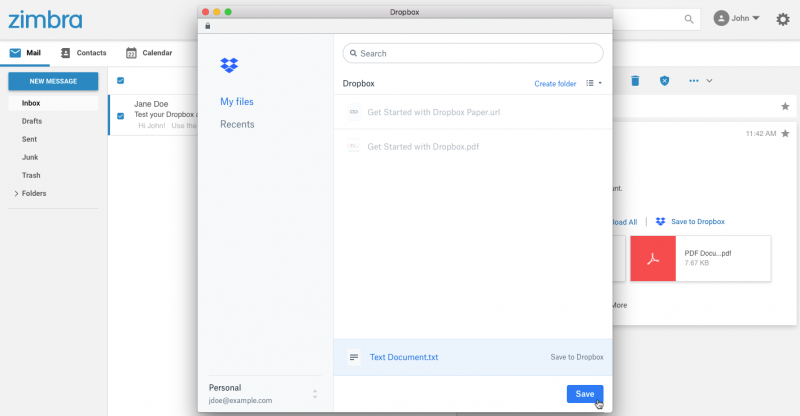This screenshot has height=416, width=800.
Task: Star the 11:42 AM message
Action: (785, 133)
